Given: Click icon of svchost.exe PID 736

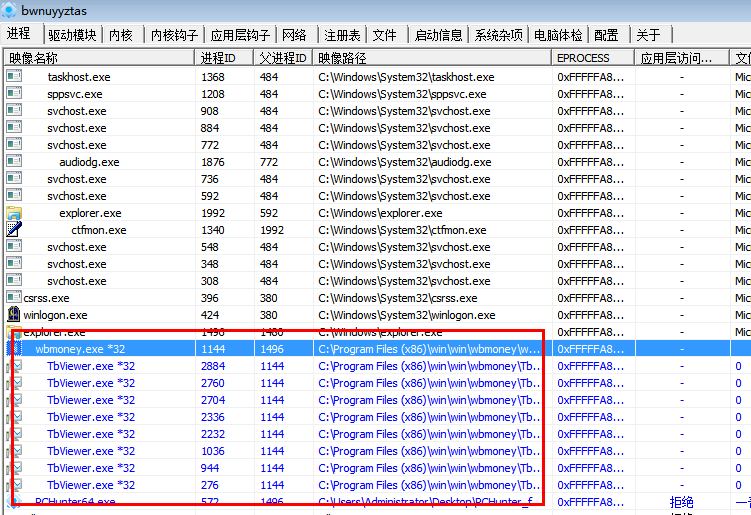Looking at the screenshot, I should 14,178.
